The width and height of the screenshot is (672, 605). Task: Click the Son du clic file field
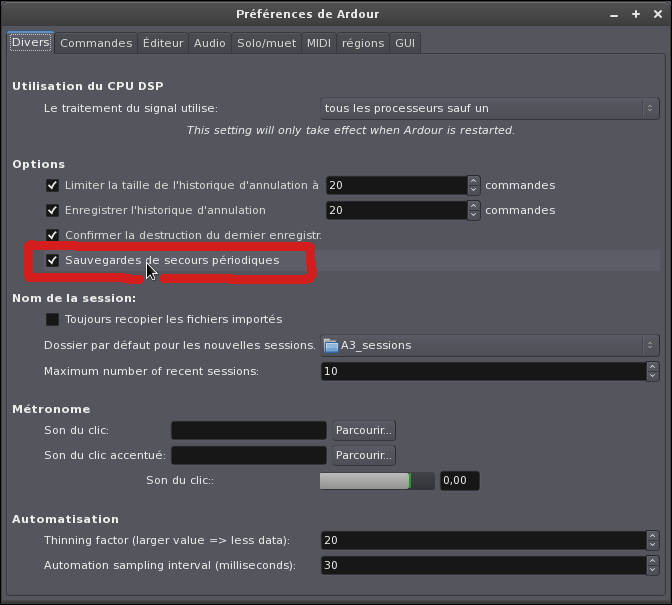[x=249, y=431]
